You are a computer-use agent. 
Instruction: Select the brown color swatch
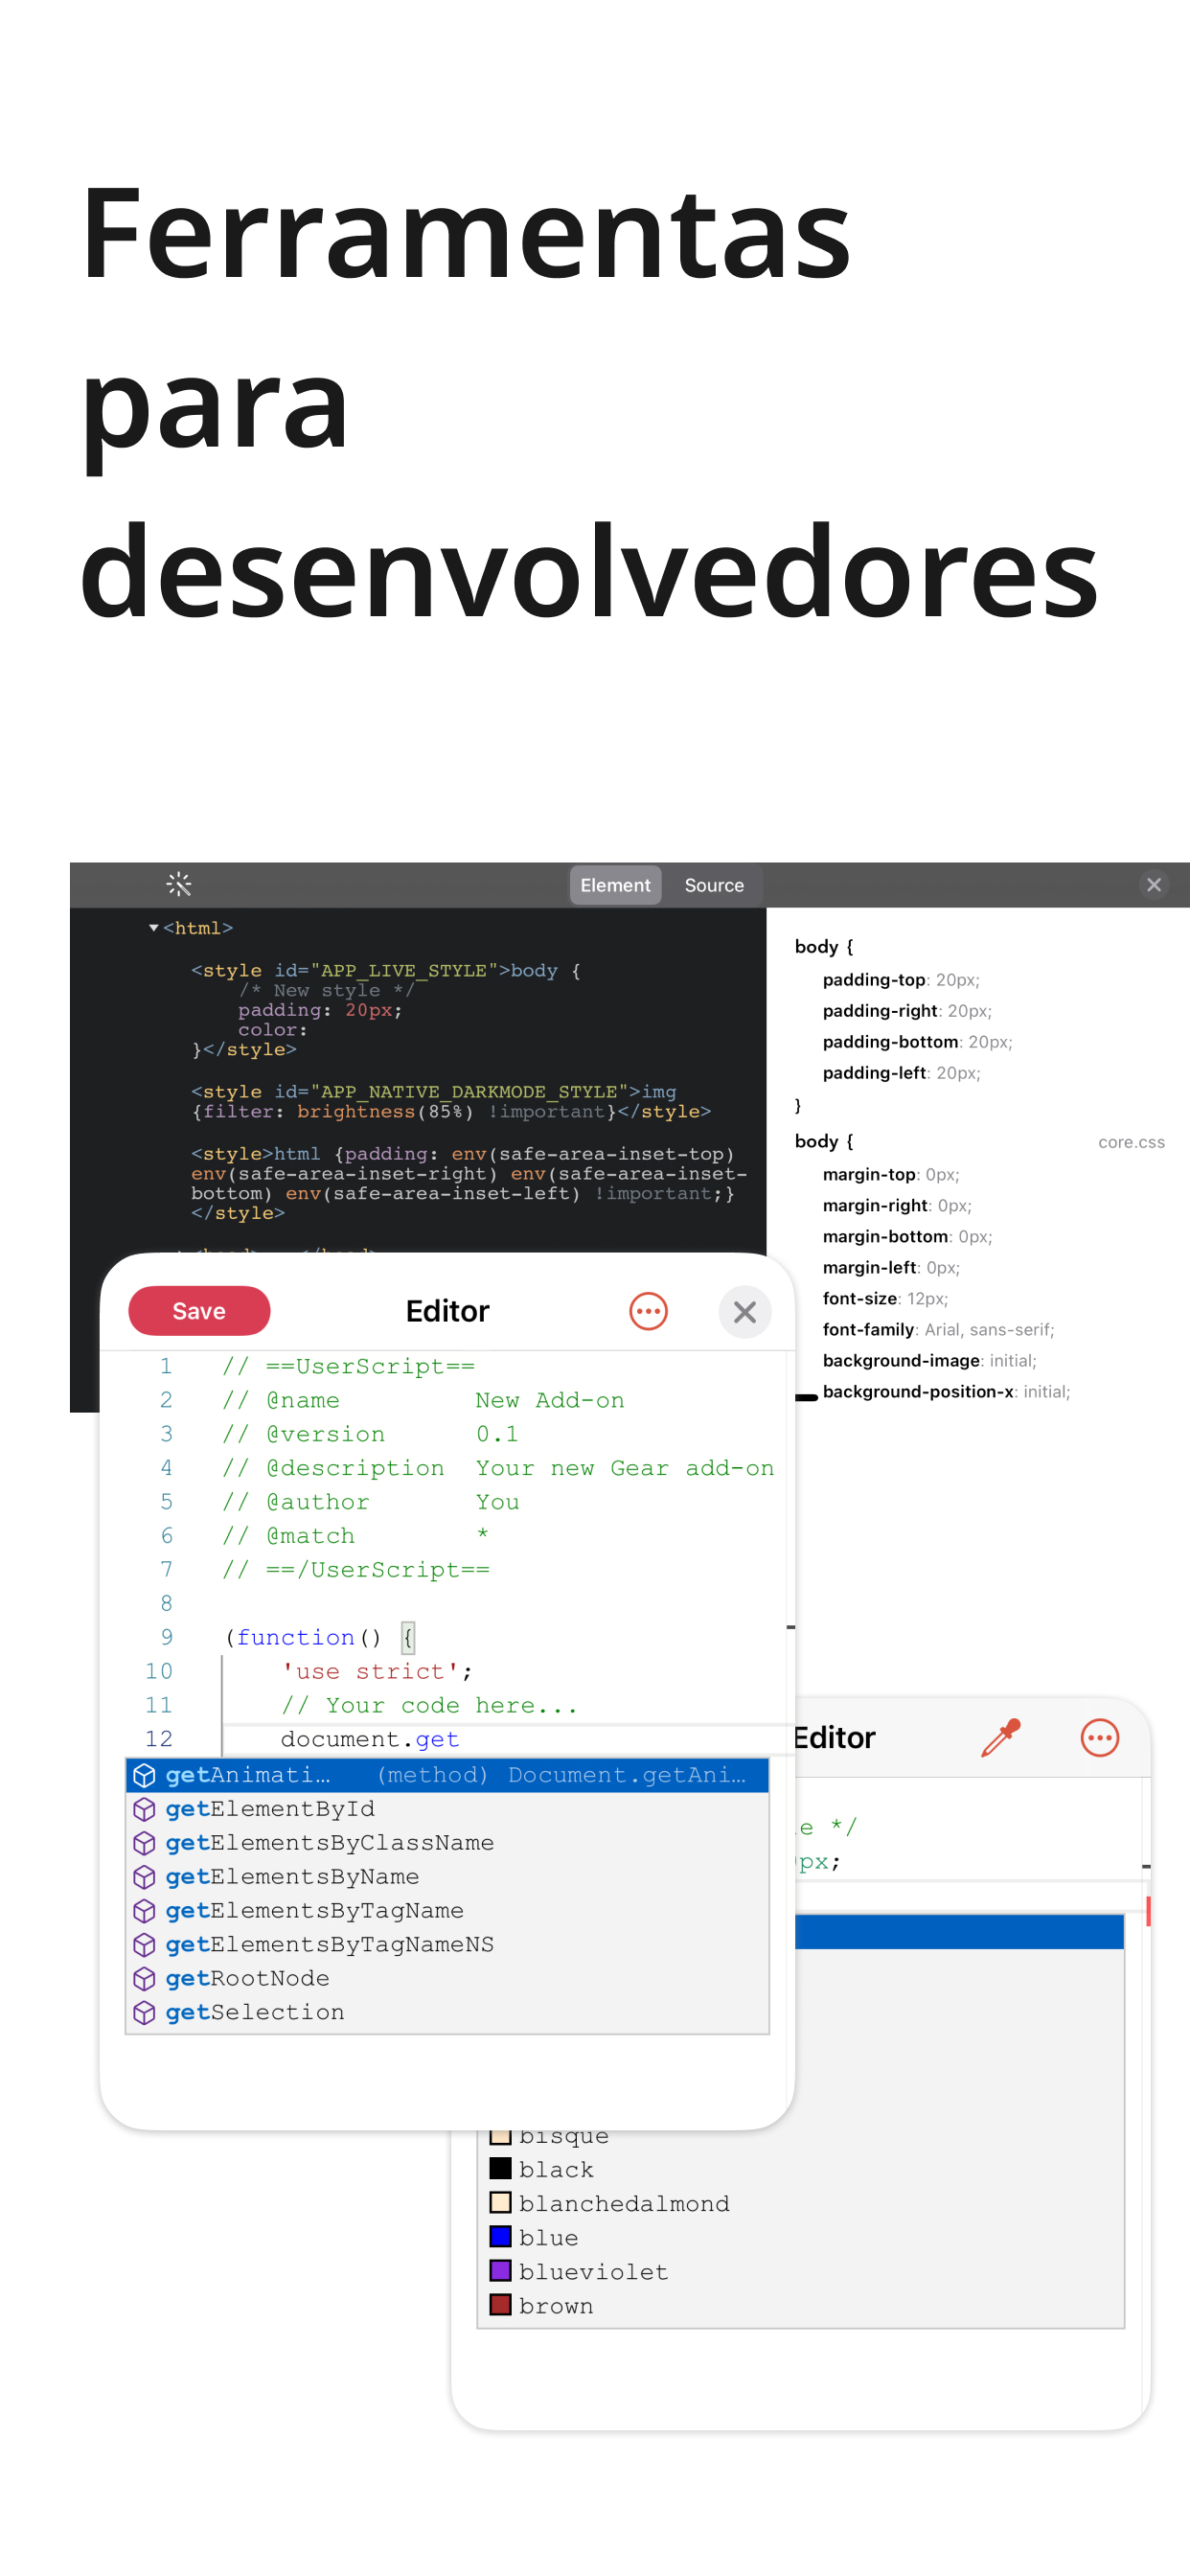(x=500, y=2304)
